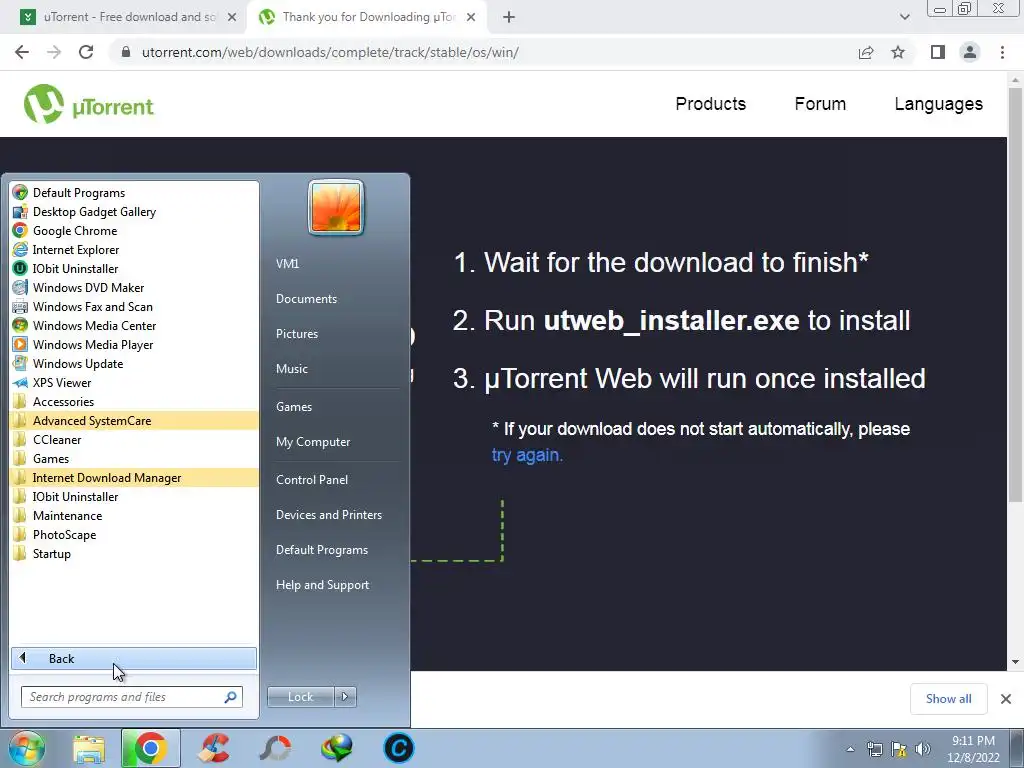Open XPS Viewer
Viewport: 1024px width, 768px height.
[x=134, y=383]
